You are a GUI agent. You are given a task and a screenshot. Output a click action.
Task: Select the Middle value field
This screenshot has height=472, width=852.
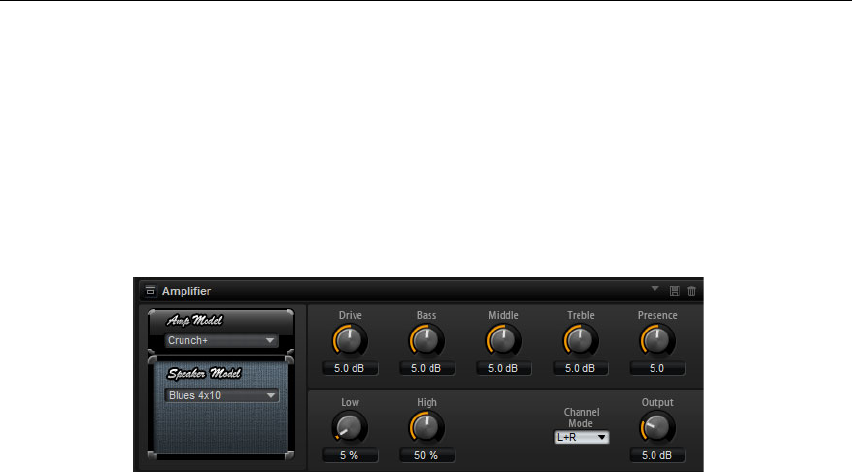pyautogui.click(x=503, y=368)
